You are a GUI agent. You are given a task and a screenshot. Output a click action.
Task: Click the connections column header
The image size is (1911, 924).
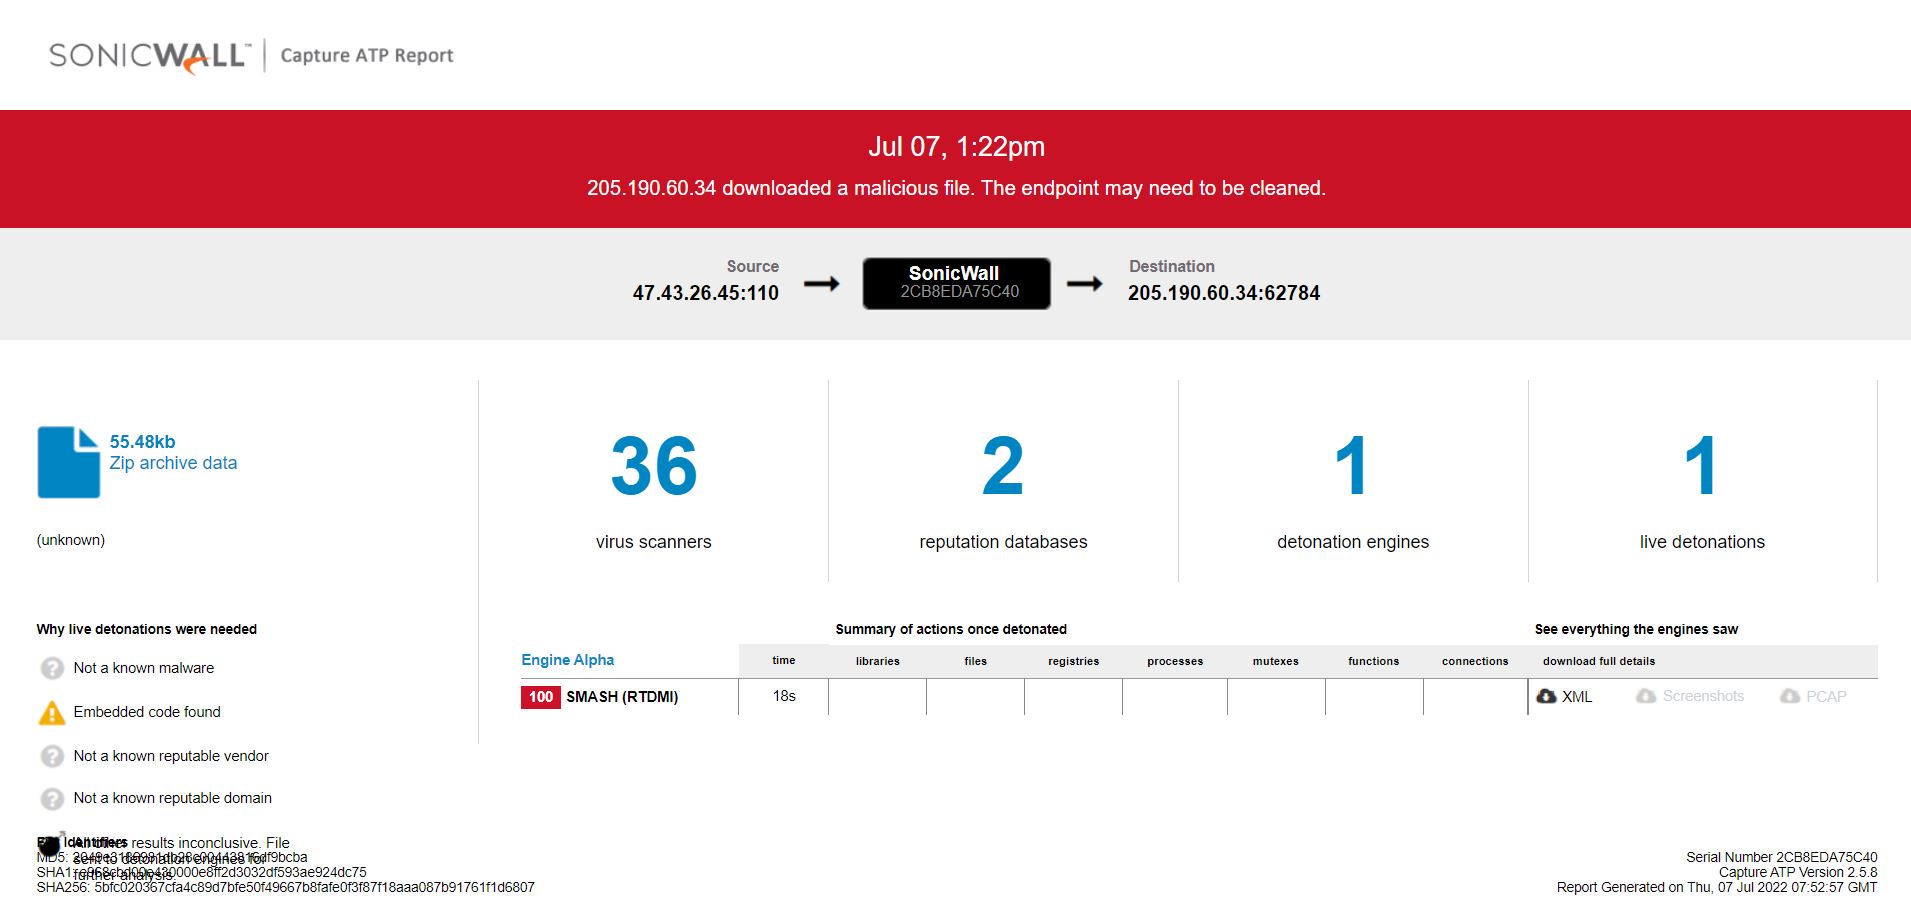(x=1475, y=661)
